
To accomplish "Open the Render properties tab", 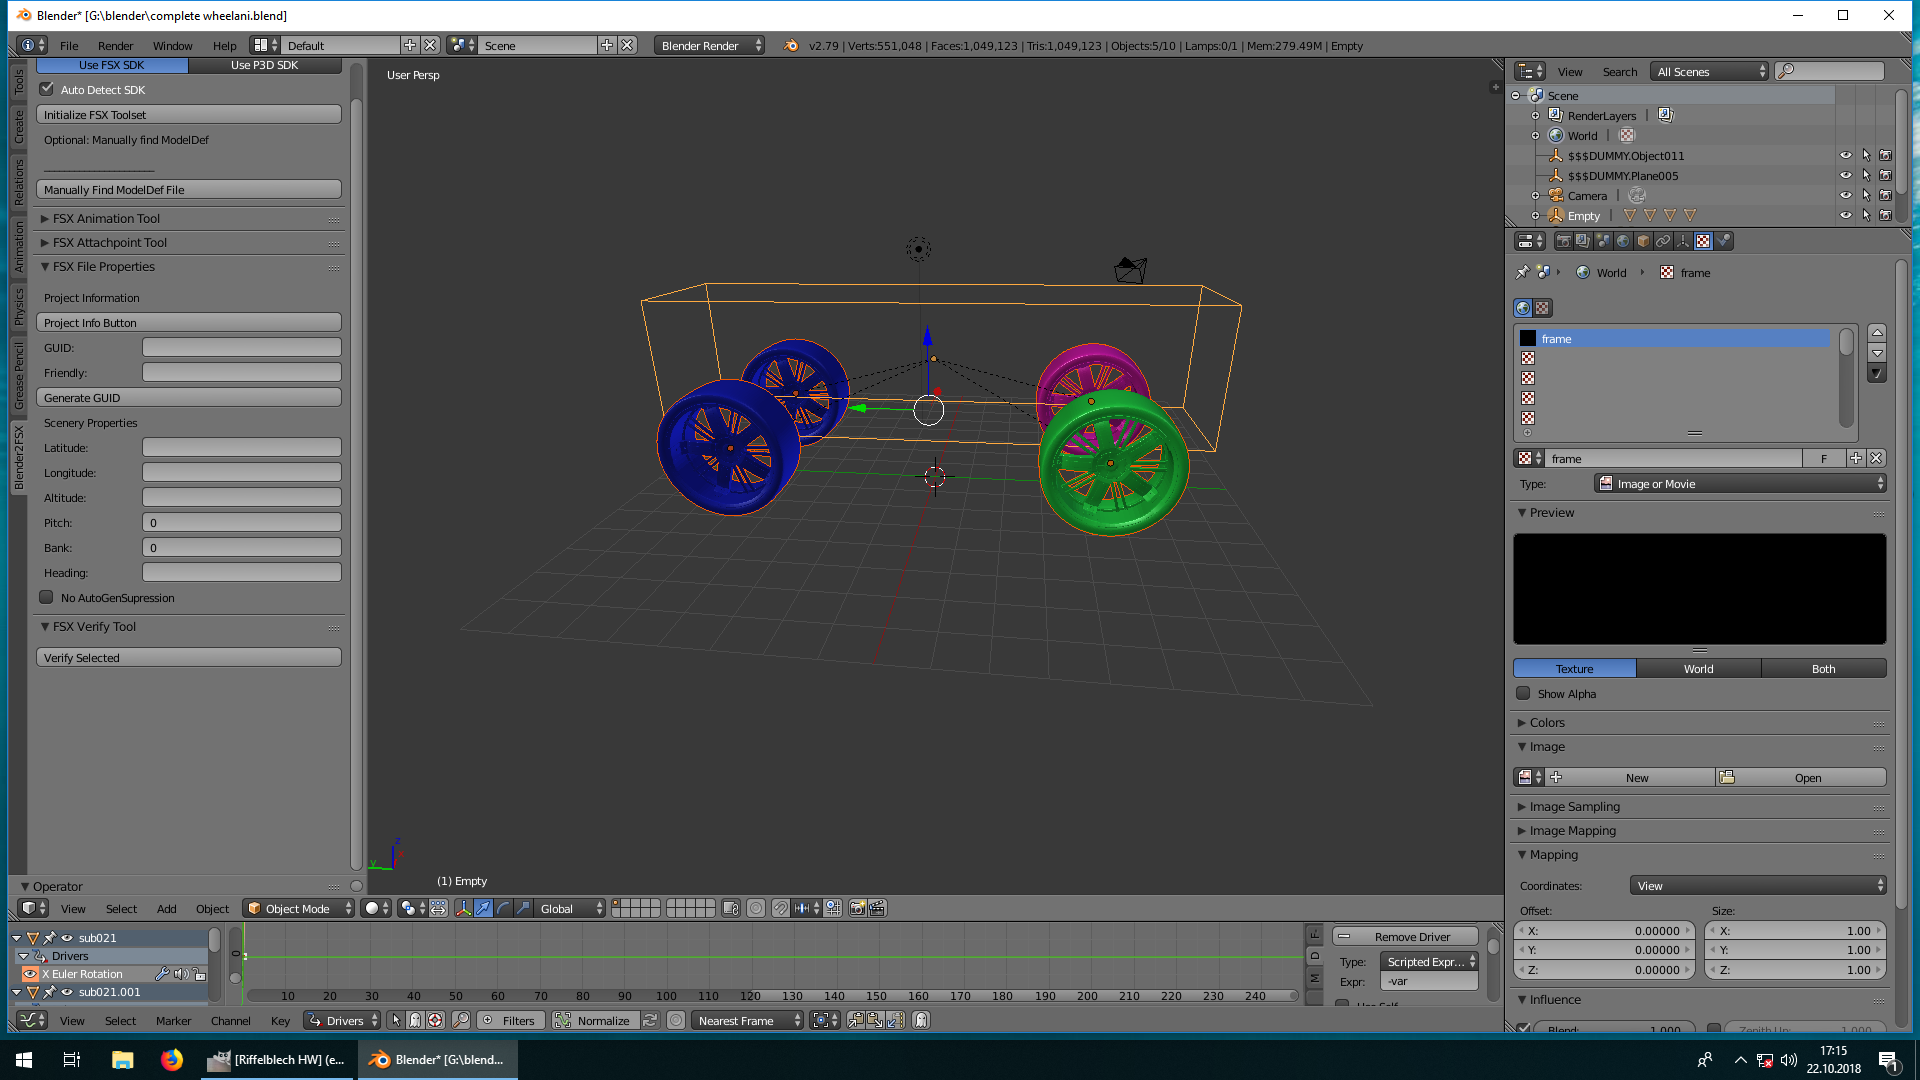I will coord(1564,240).
